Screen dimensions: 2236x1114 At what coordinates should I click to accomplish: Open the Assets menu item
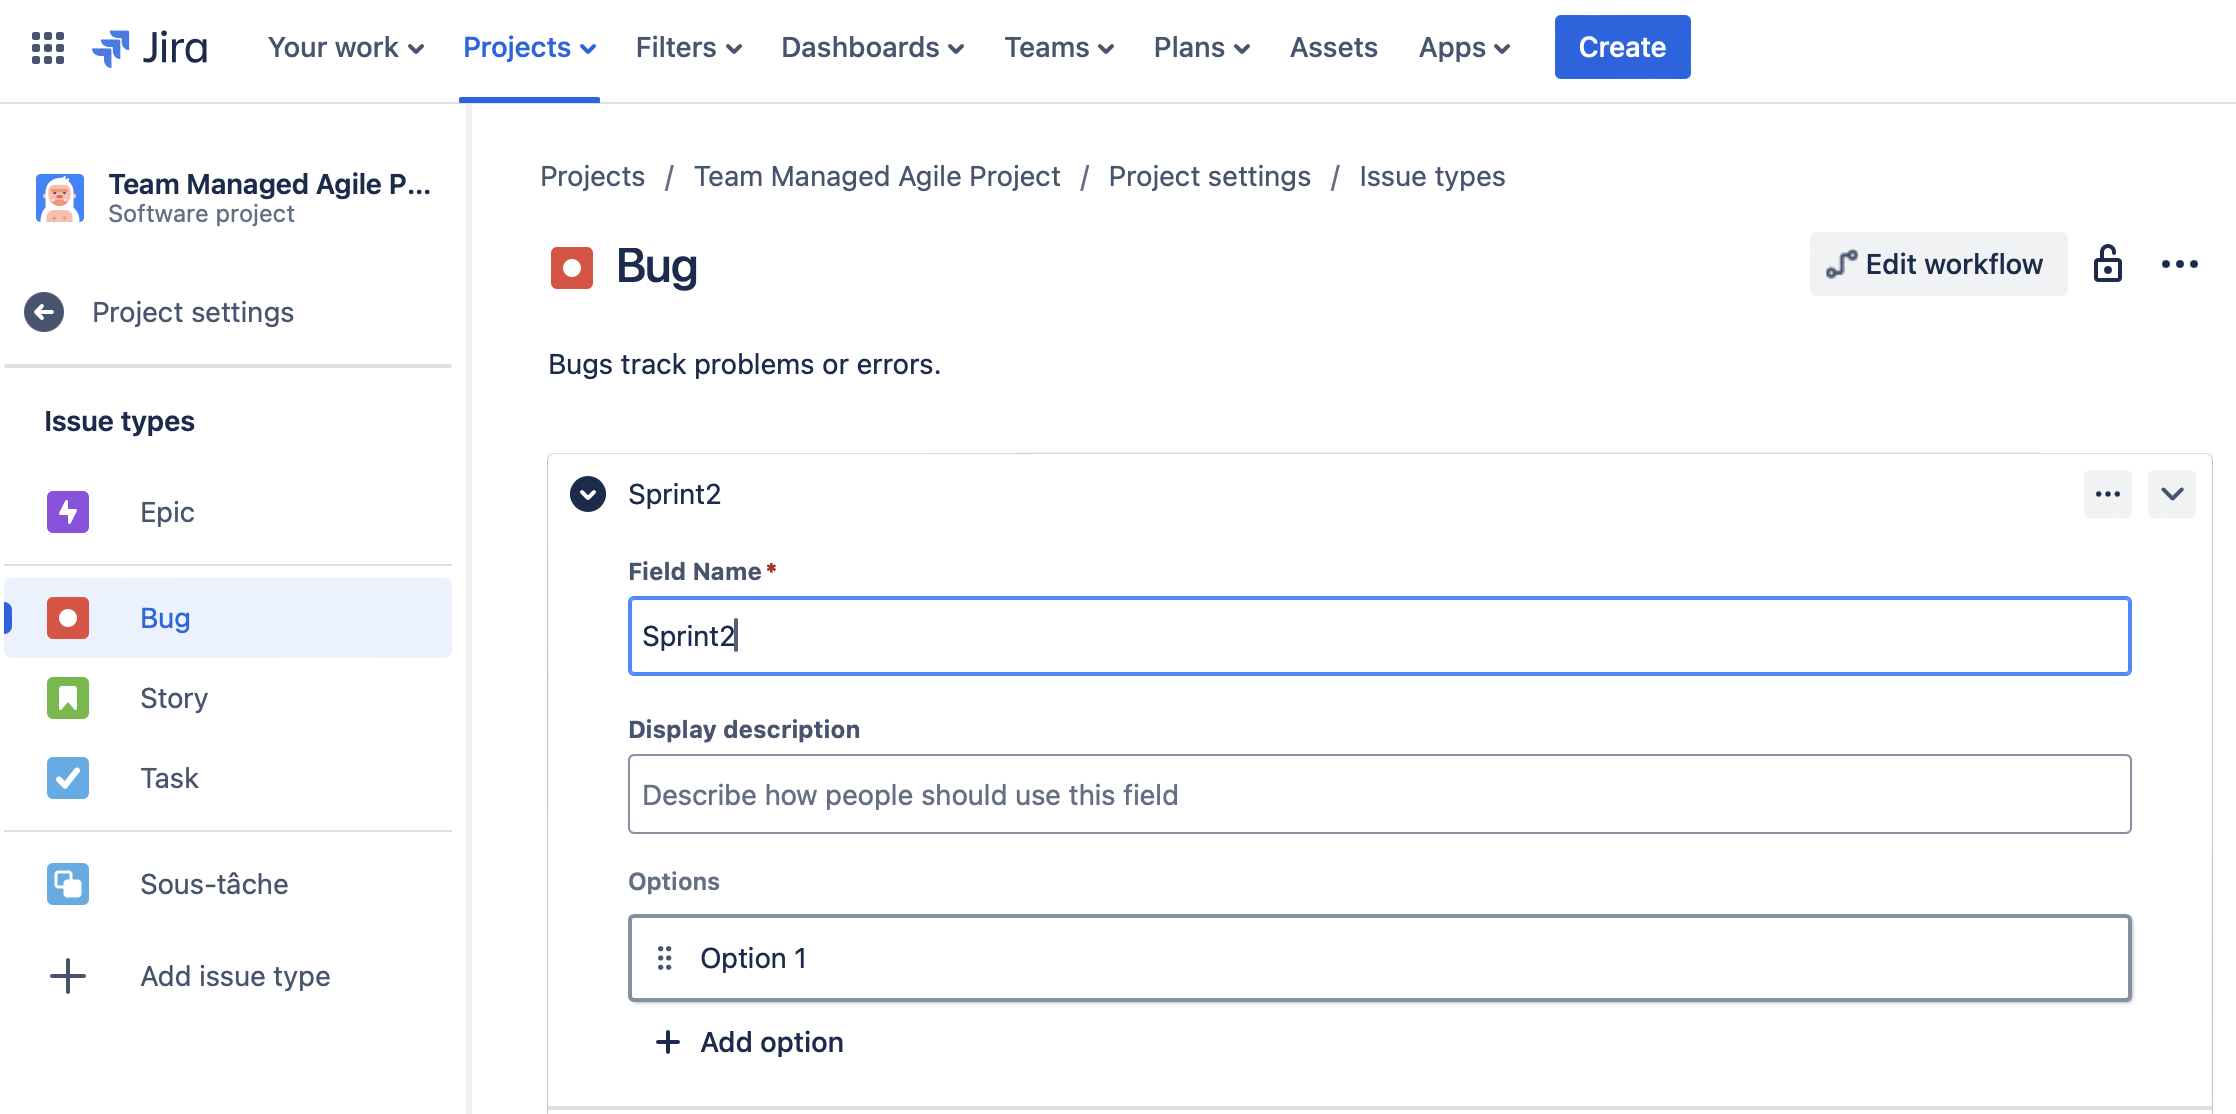1333,47
